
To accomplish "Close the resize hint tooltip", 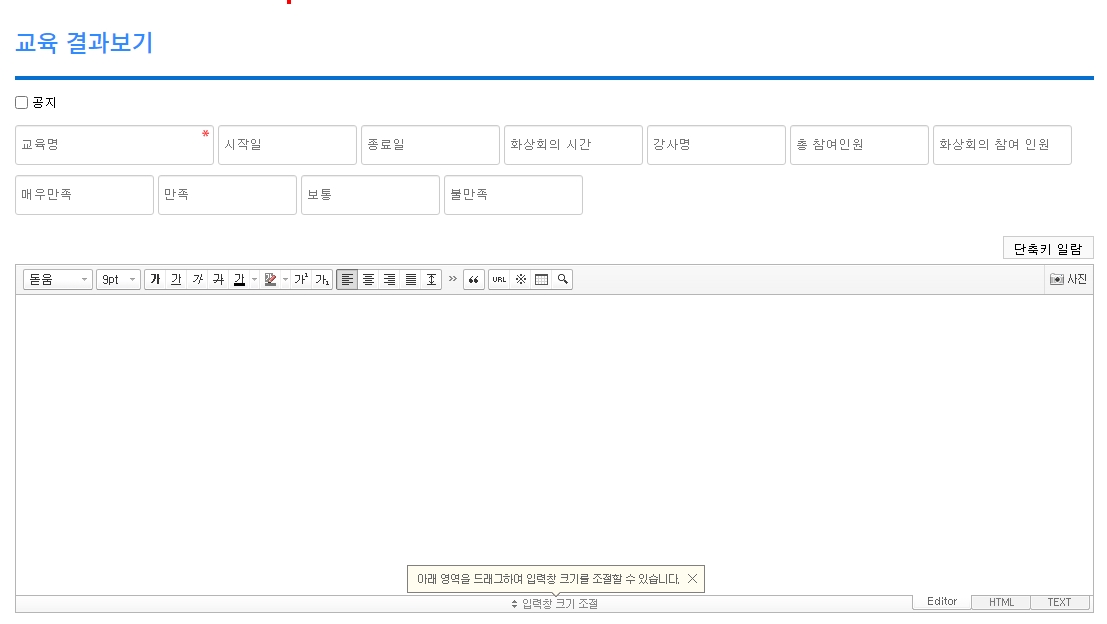I will tap(692, 579).
